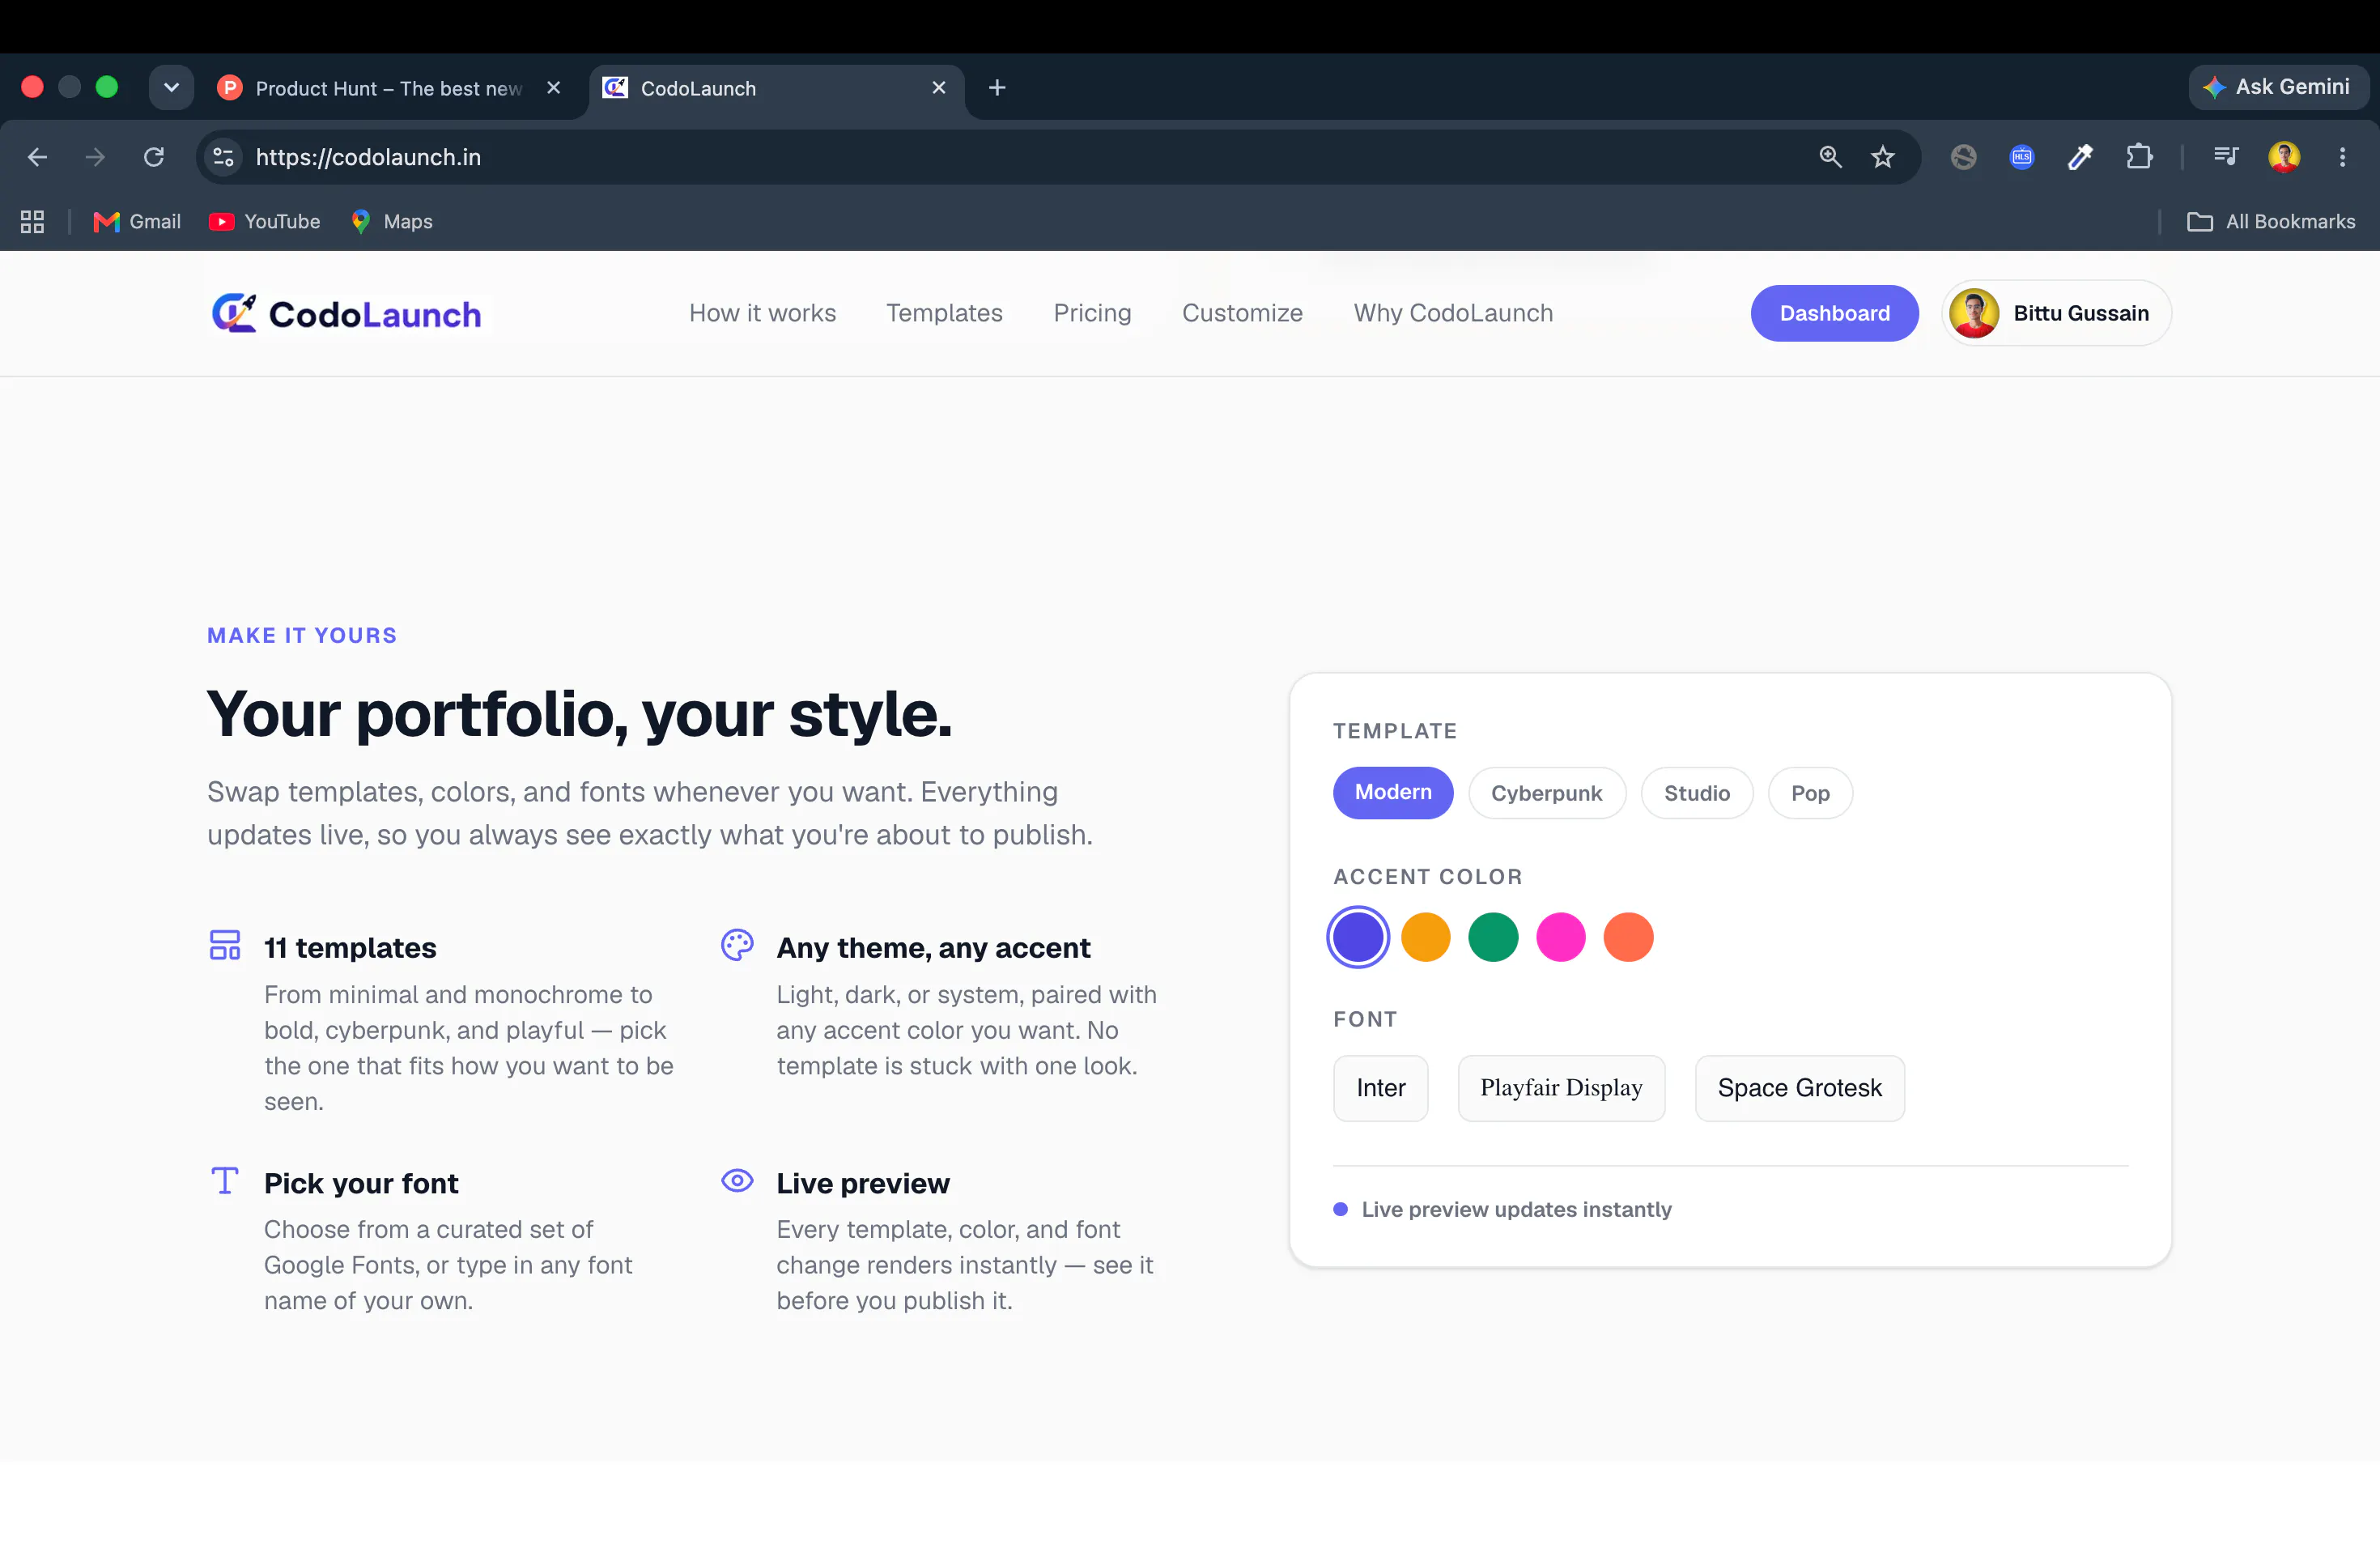Pick the Space Grotesk font
Image resolution: width=2380 pixels, height=1548 pixels.
point(1799,1088)
